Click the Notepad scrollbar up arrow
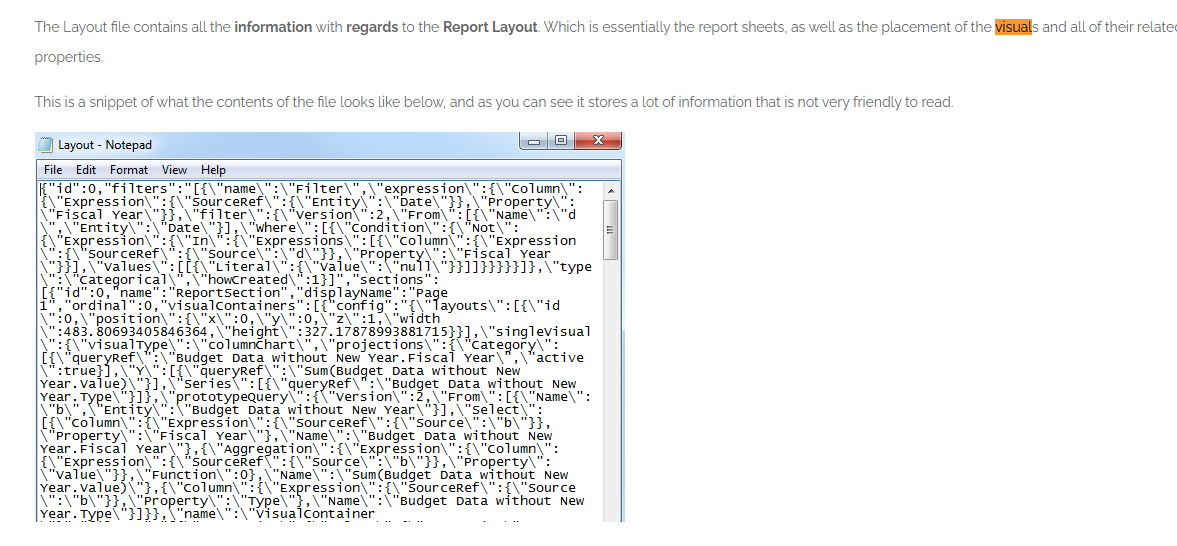1177x546 pixels. pyautogui.click(x=610, y=190)
